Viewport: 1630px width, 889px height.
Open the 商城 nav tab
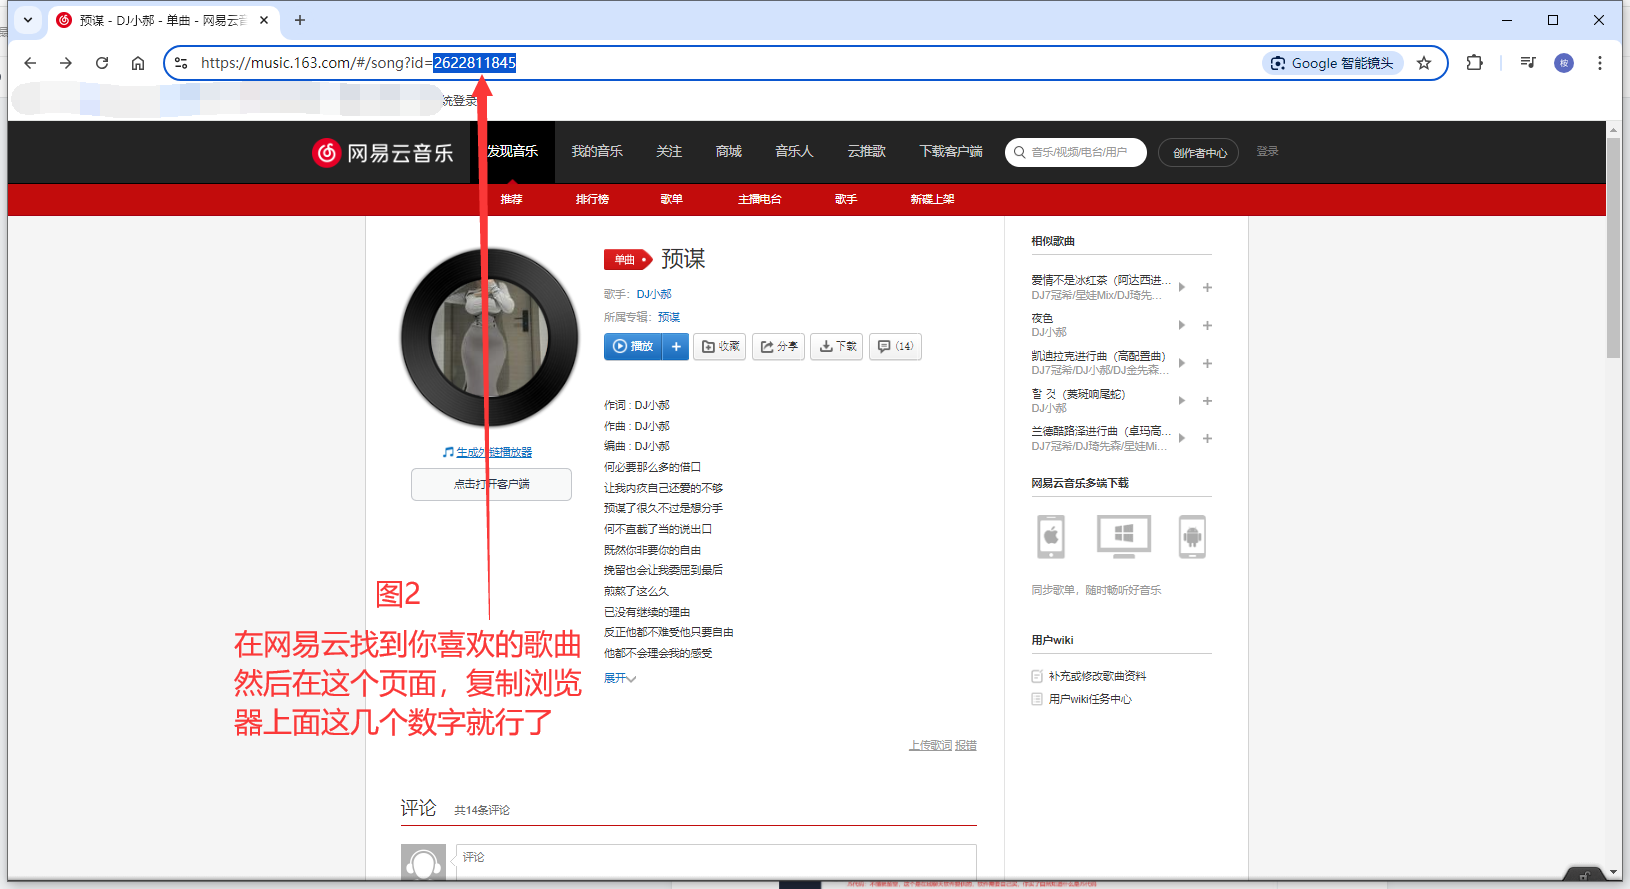click(x=729, y=152)
